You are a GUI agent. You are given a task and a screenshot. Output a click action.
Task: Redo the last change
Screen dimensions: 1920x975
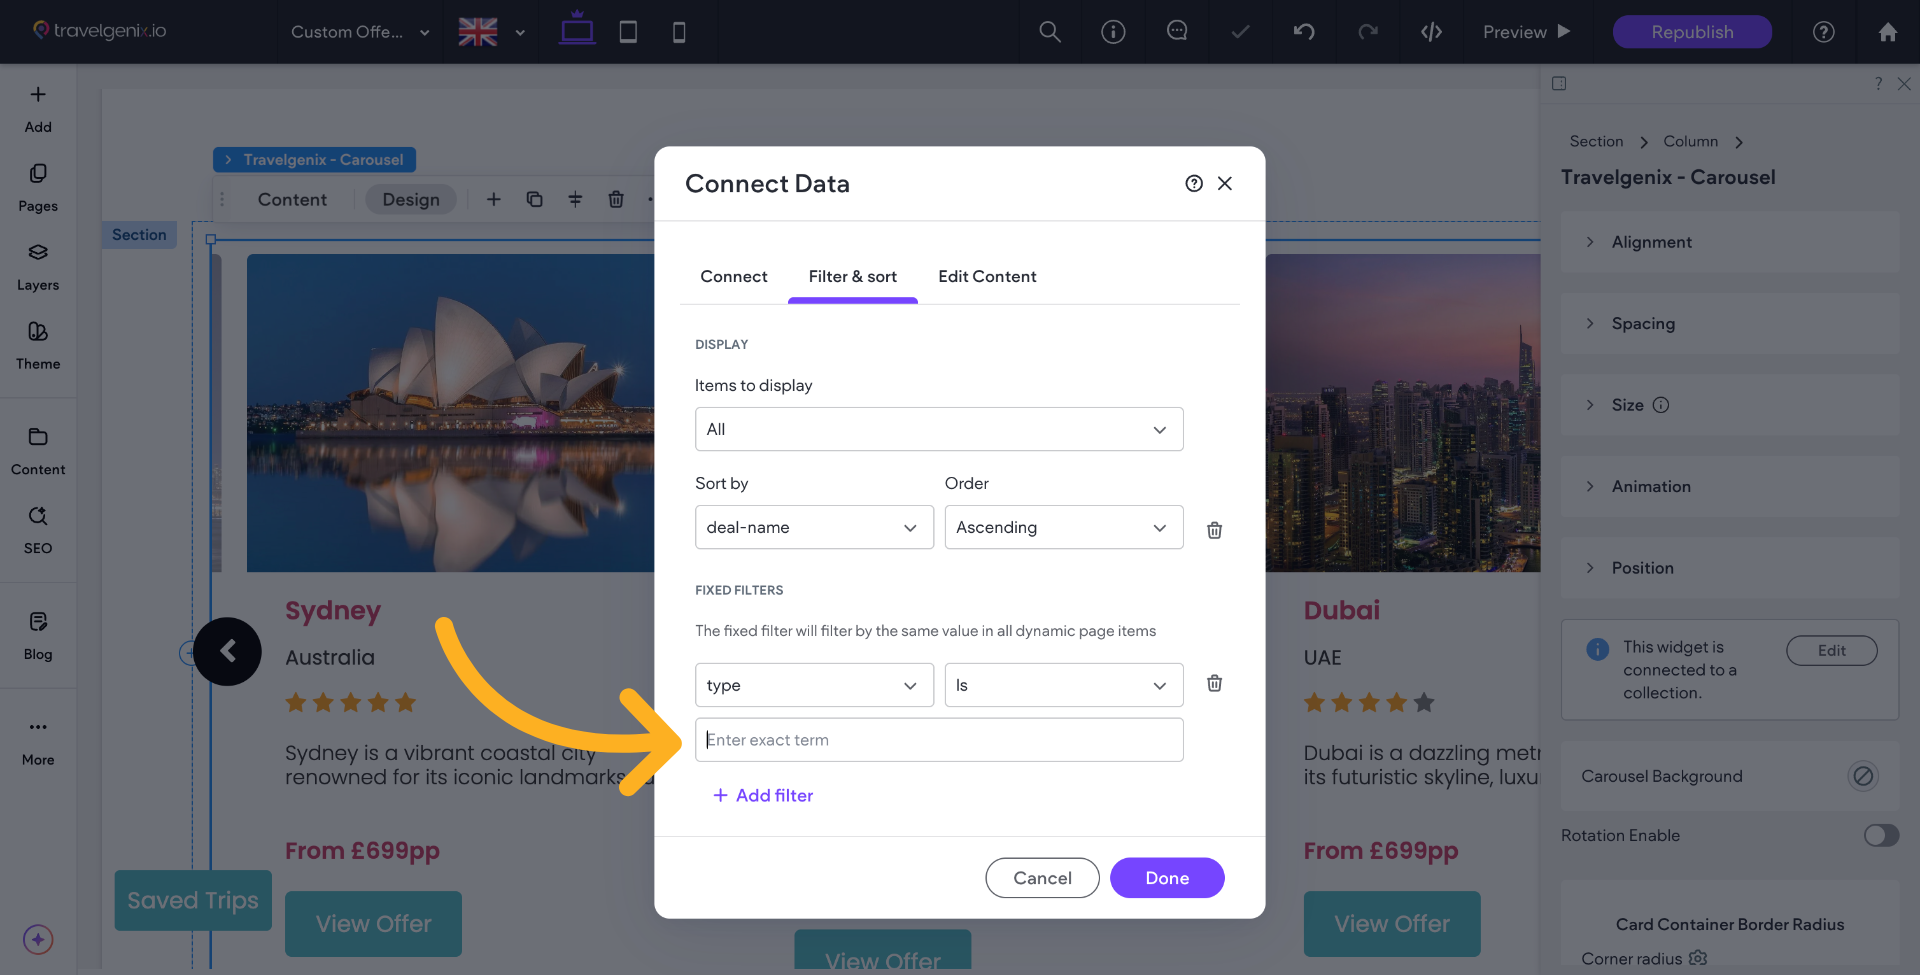pos(1368,32)
